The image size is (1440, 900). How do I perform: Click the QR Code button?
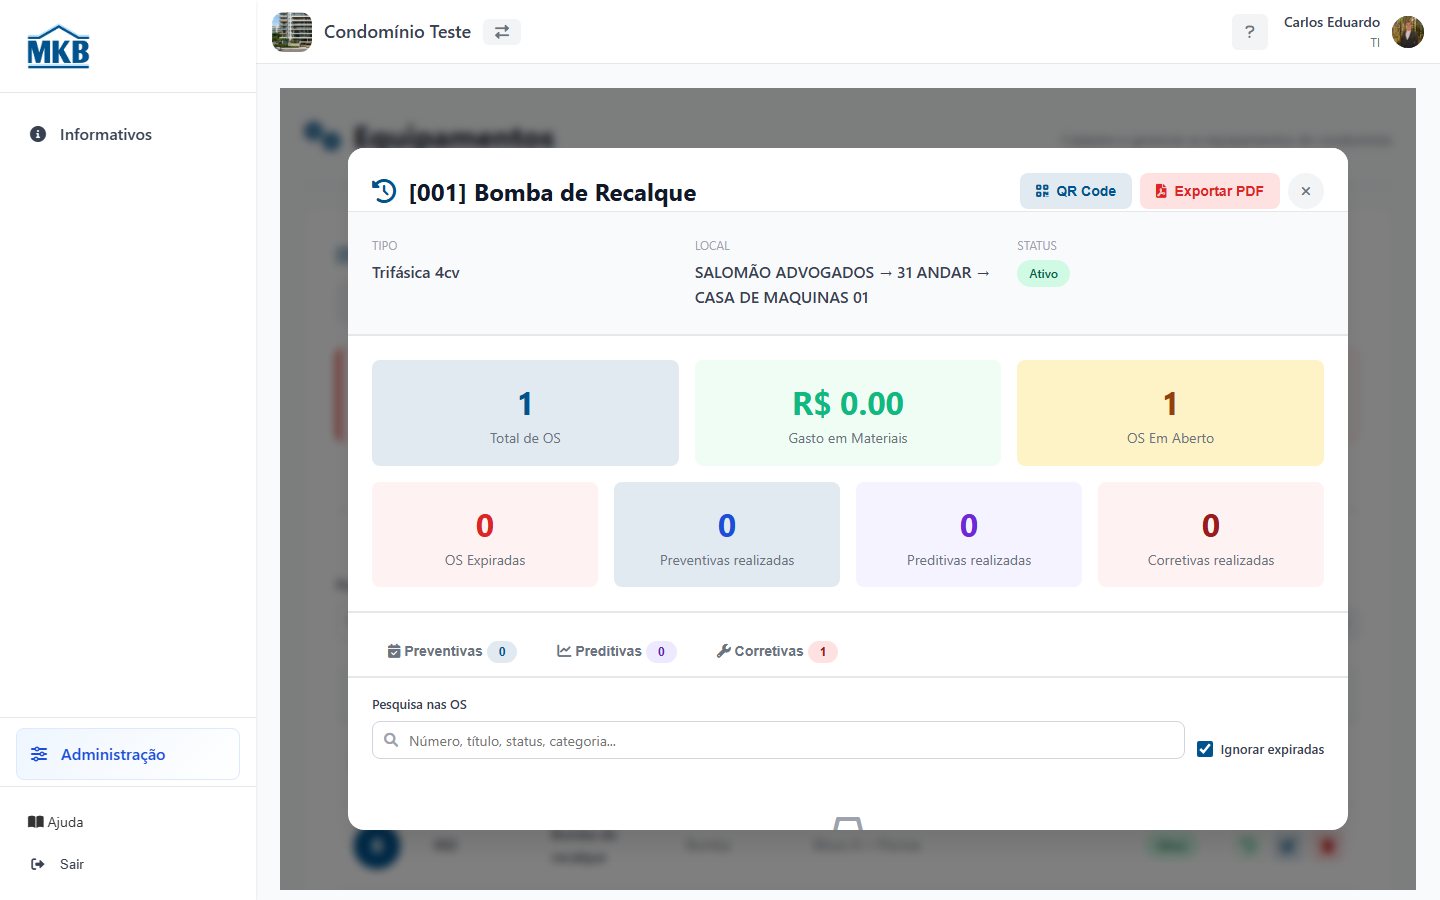(x=1076, y=191)
